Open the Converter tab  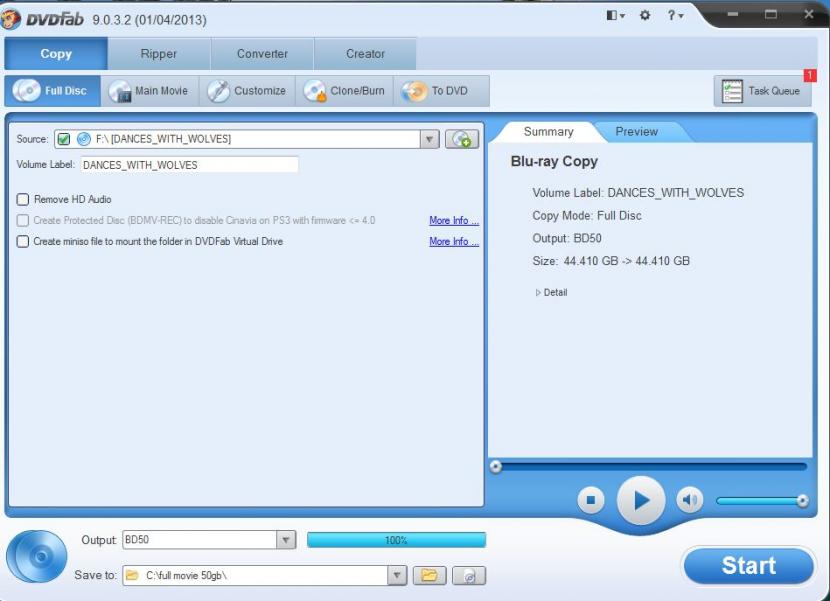(263, 53)
